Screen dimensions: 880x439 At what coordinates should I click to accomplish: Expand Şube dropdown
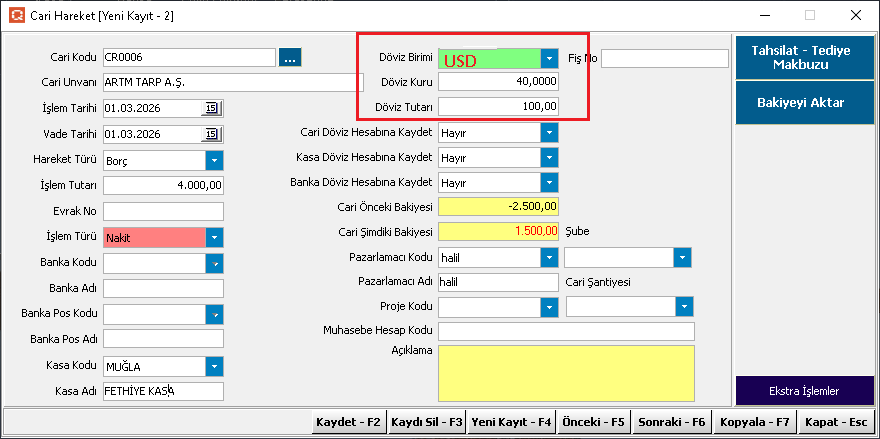pyautogui.click(x=682, y=258)
